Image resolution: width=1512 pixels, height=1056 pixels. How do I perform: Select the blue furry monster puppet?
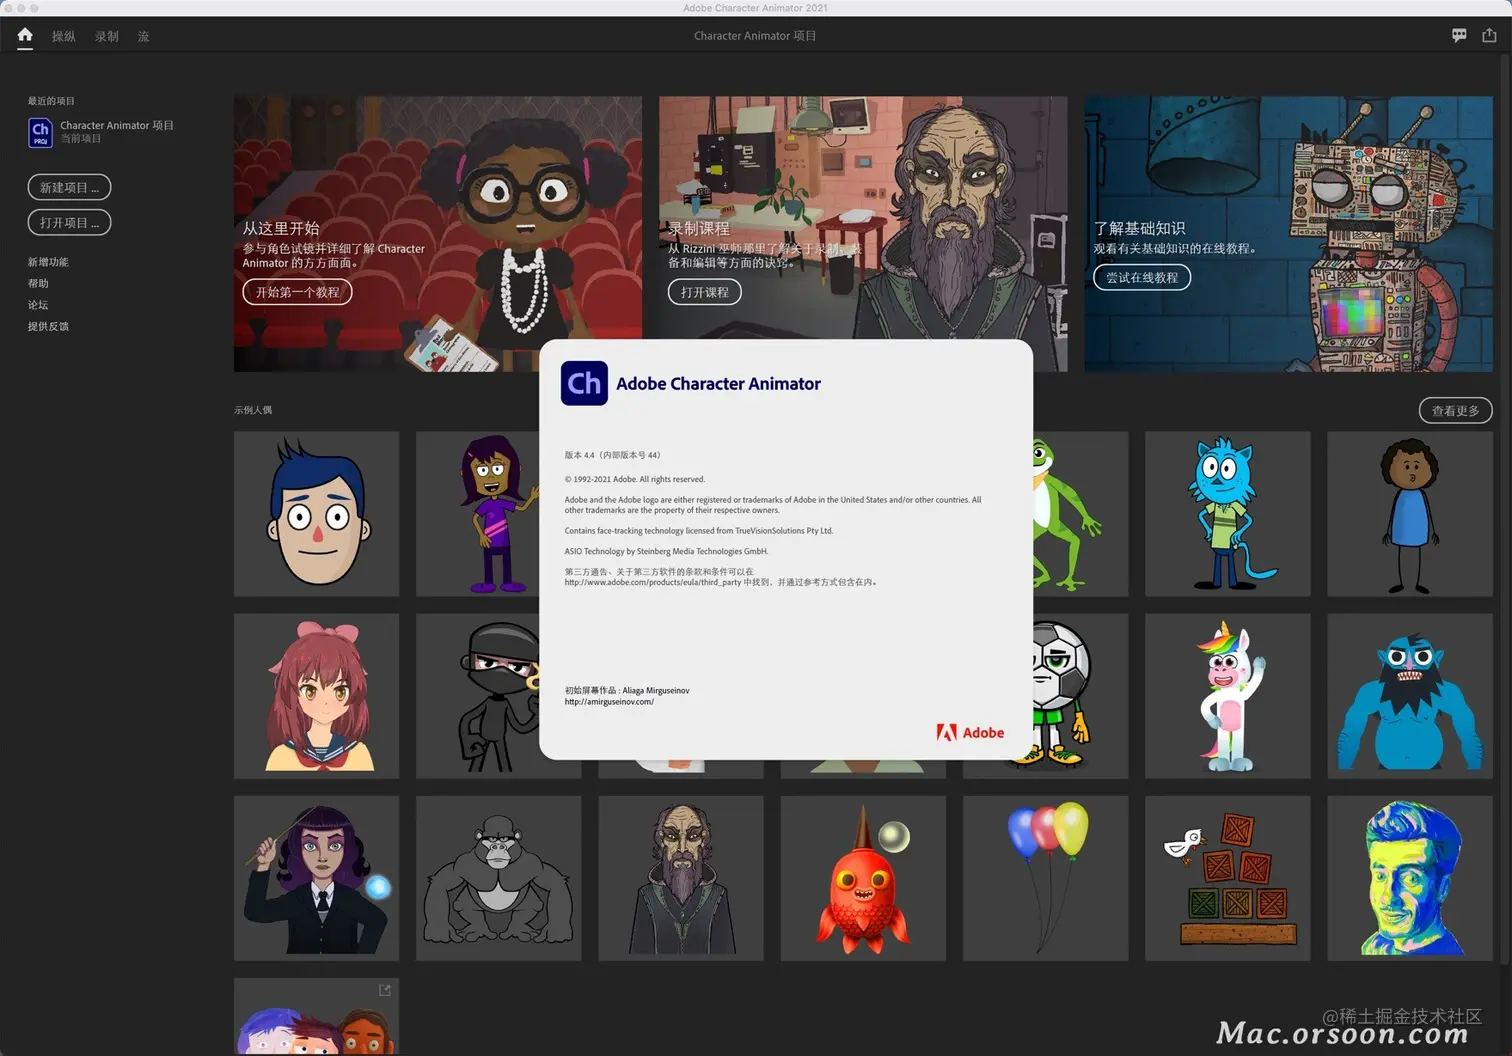[1409, 696]
